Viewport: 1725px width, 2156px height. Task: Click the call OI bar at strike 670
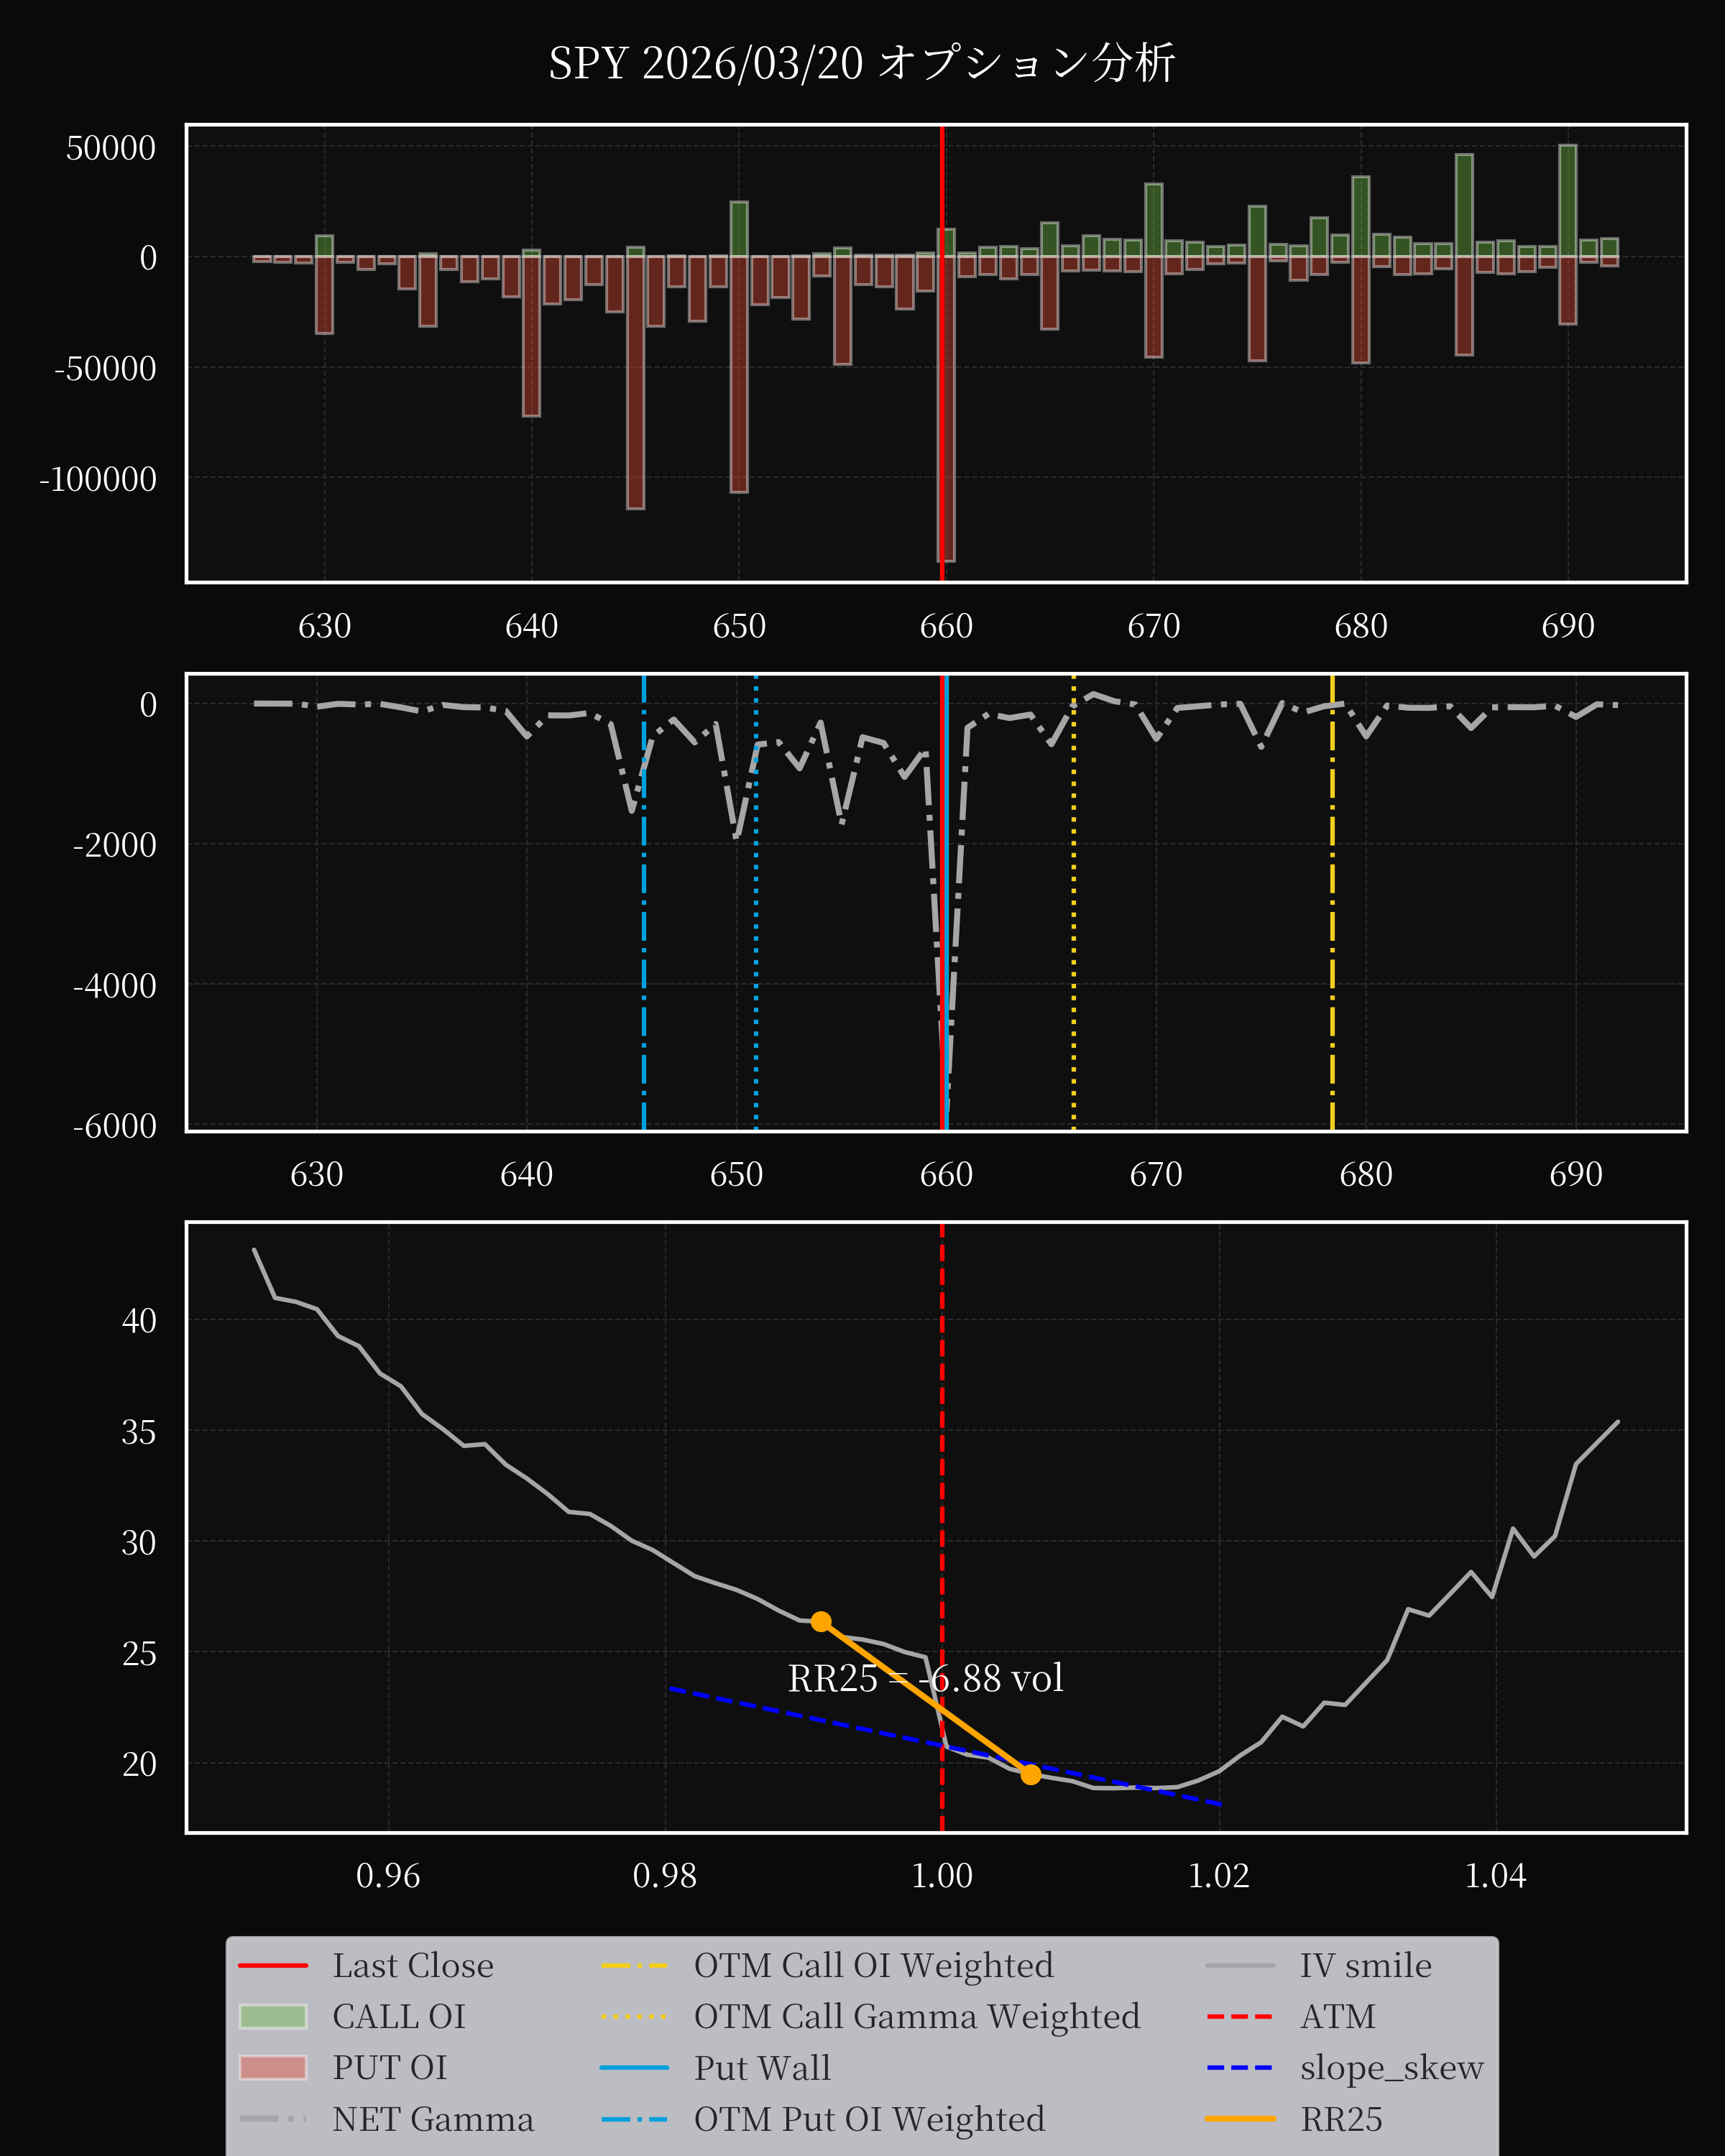[x=1154, y=220]
